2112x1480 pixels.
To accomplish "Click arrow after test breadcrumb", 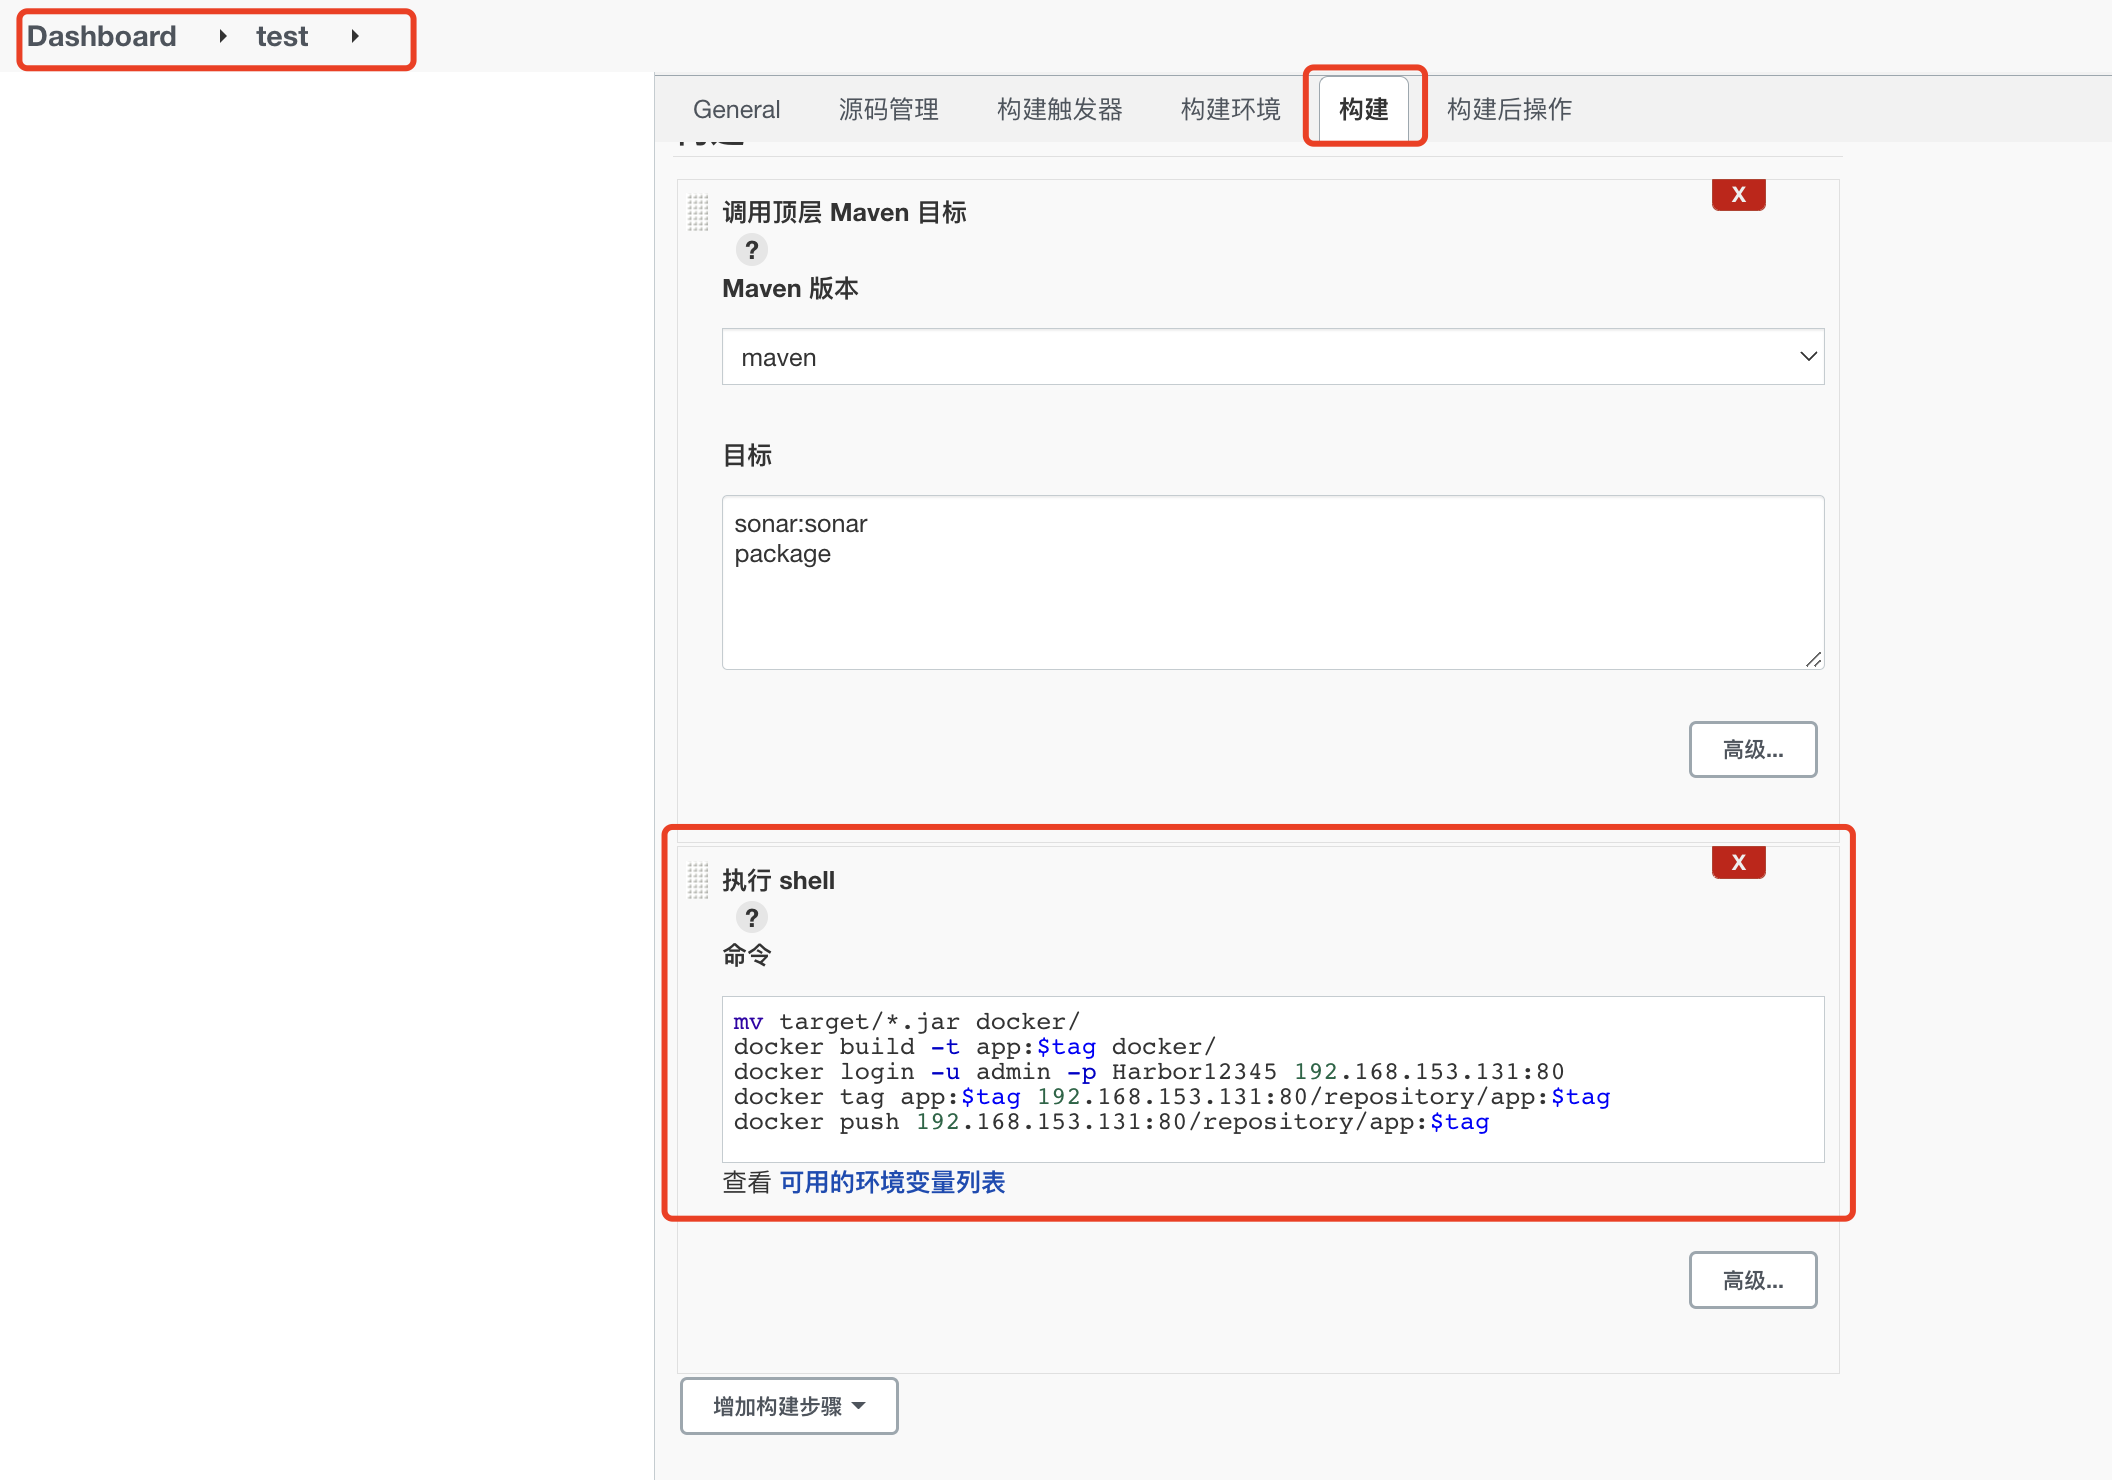I will tap(355, 37).
